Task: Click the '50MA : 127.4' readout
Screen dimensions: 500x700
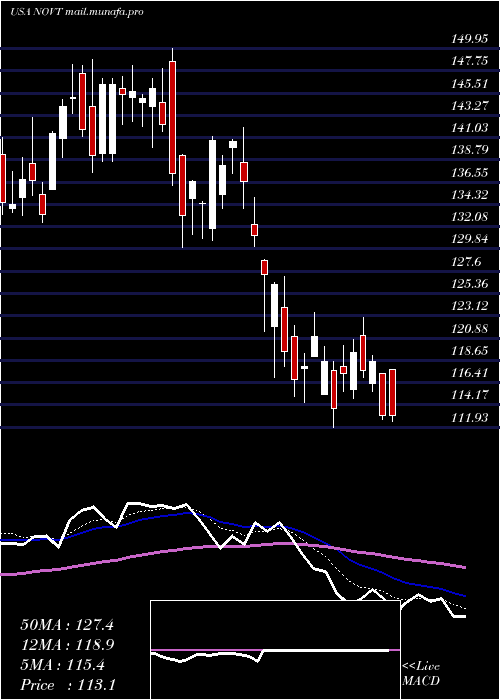Action: click(x=67, y=625)
